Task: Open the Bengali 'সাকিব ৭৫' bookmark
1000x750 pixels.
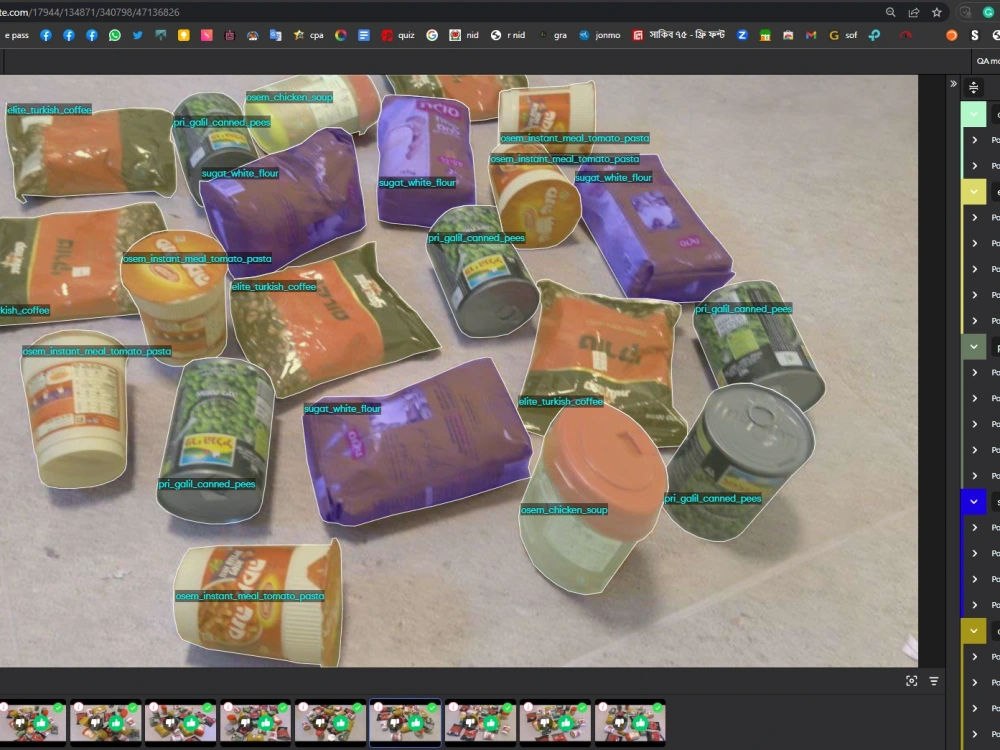Action: pyautogui.click(x=679, y=35)
